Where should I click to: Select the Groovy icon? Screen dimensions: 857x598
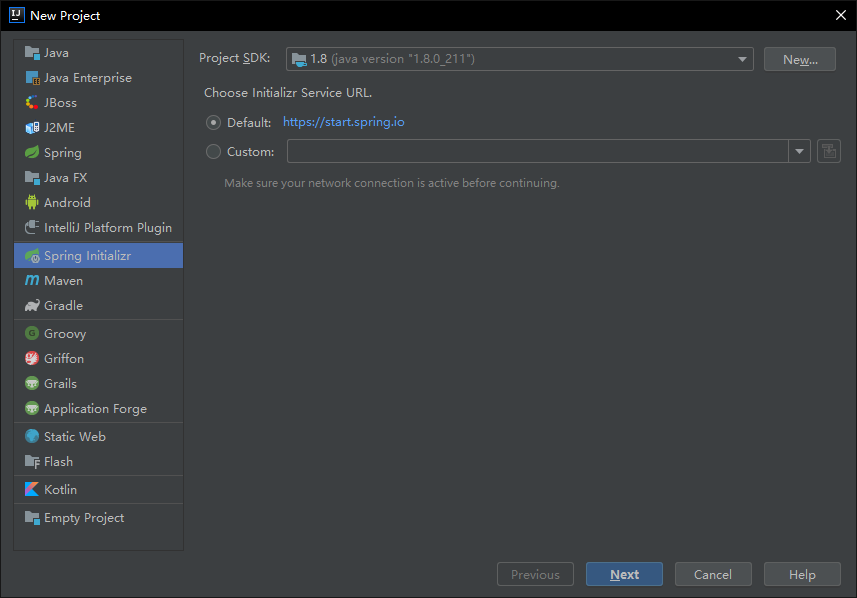click(x=32, y=333)
